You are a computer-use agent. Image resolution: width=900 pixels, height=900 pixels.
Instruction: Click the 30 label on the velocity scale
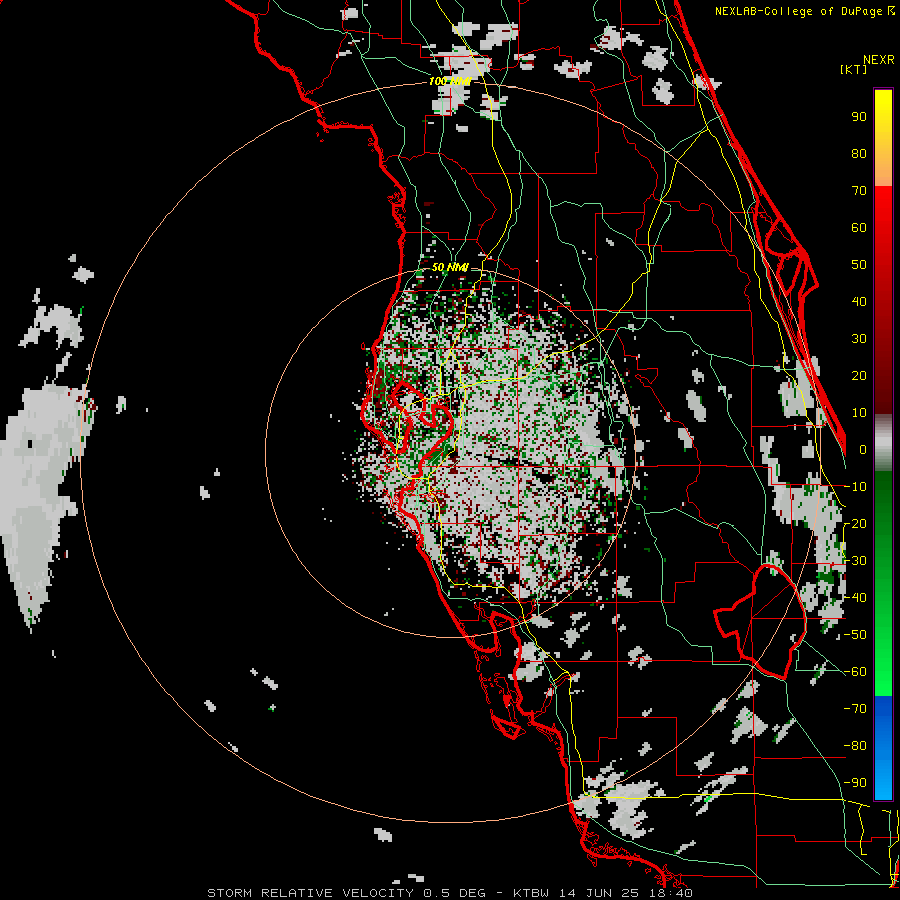(x=859, y=339)
